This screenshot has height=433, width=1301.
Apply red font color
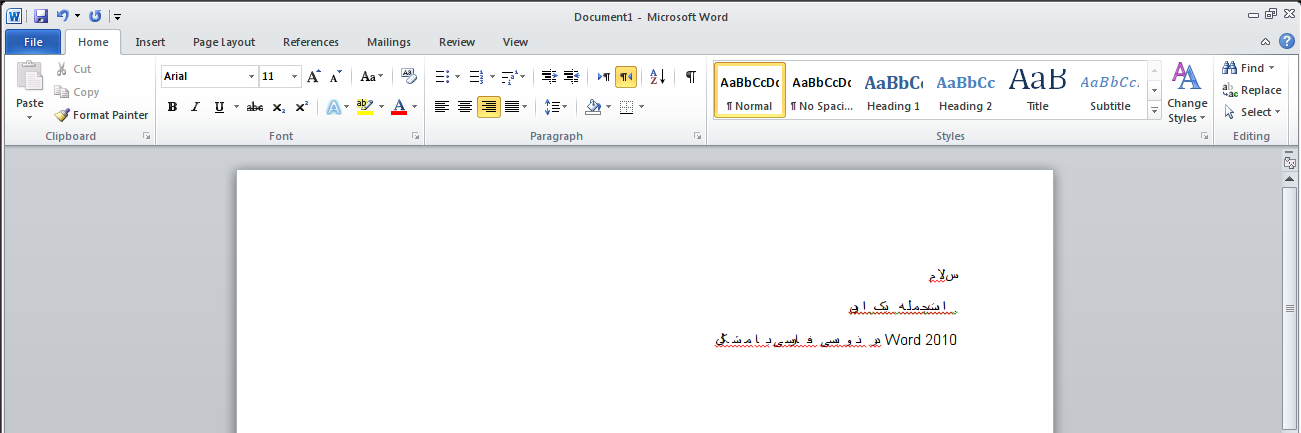tap(400, 107)
